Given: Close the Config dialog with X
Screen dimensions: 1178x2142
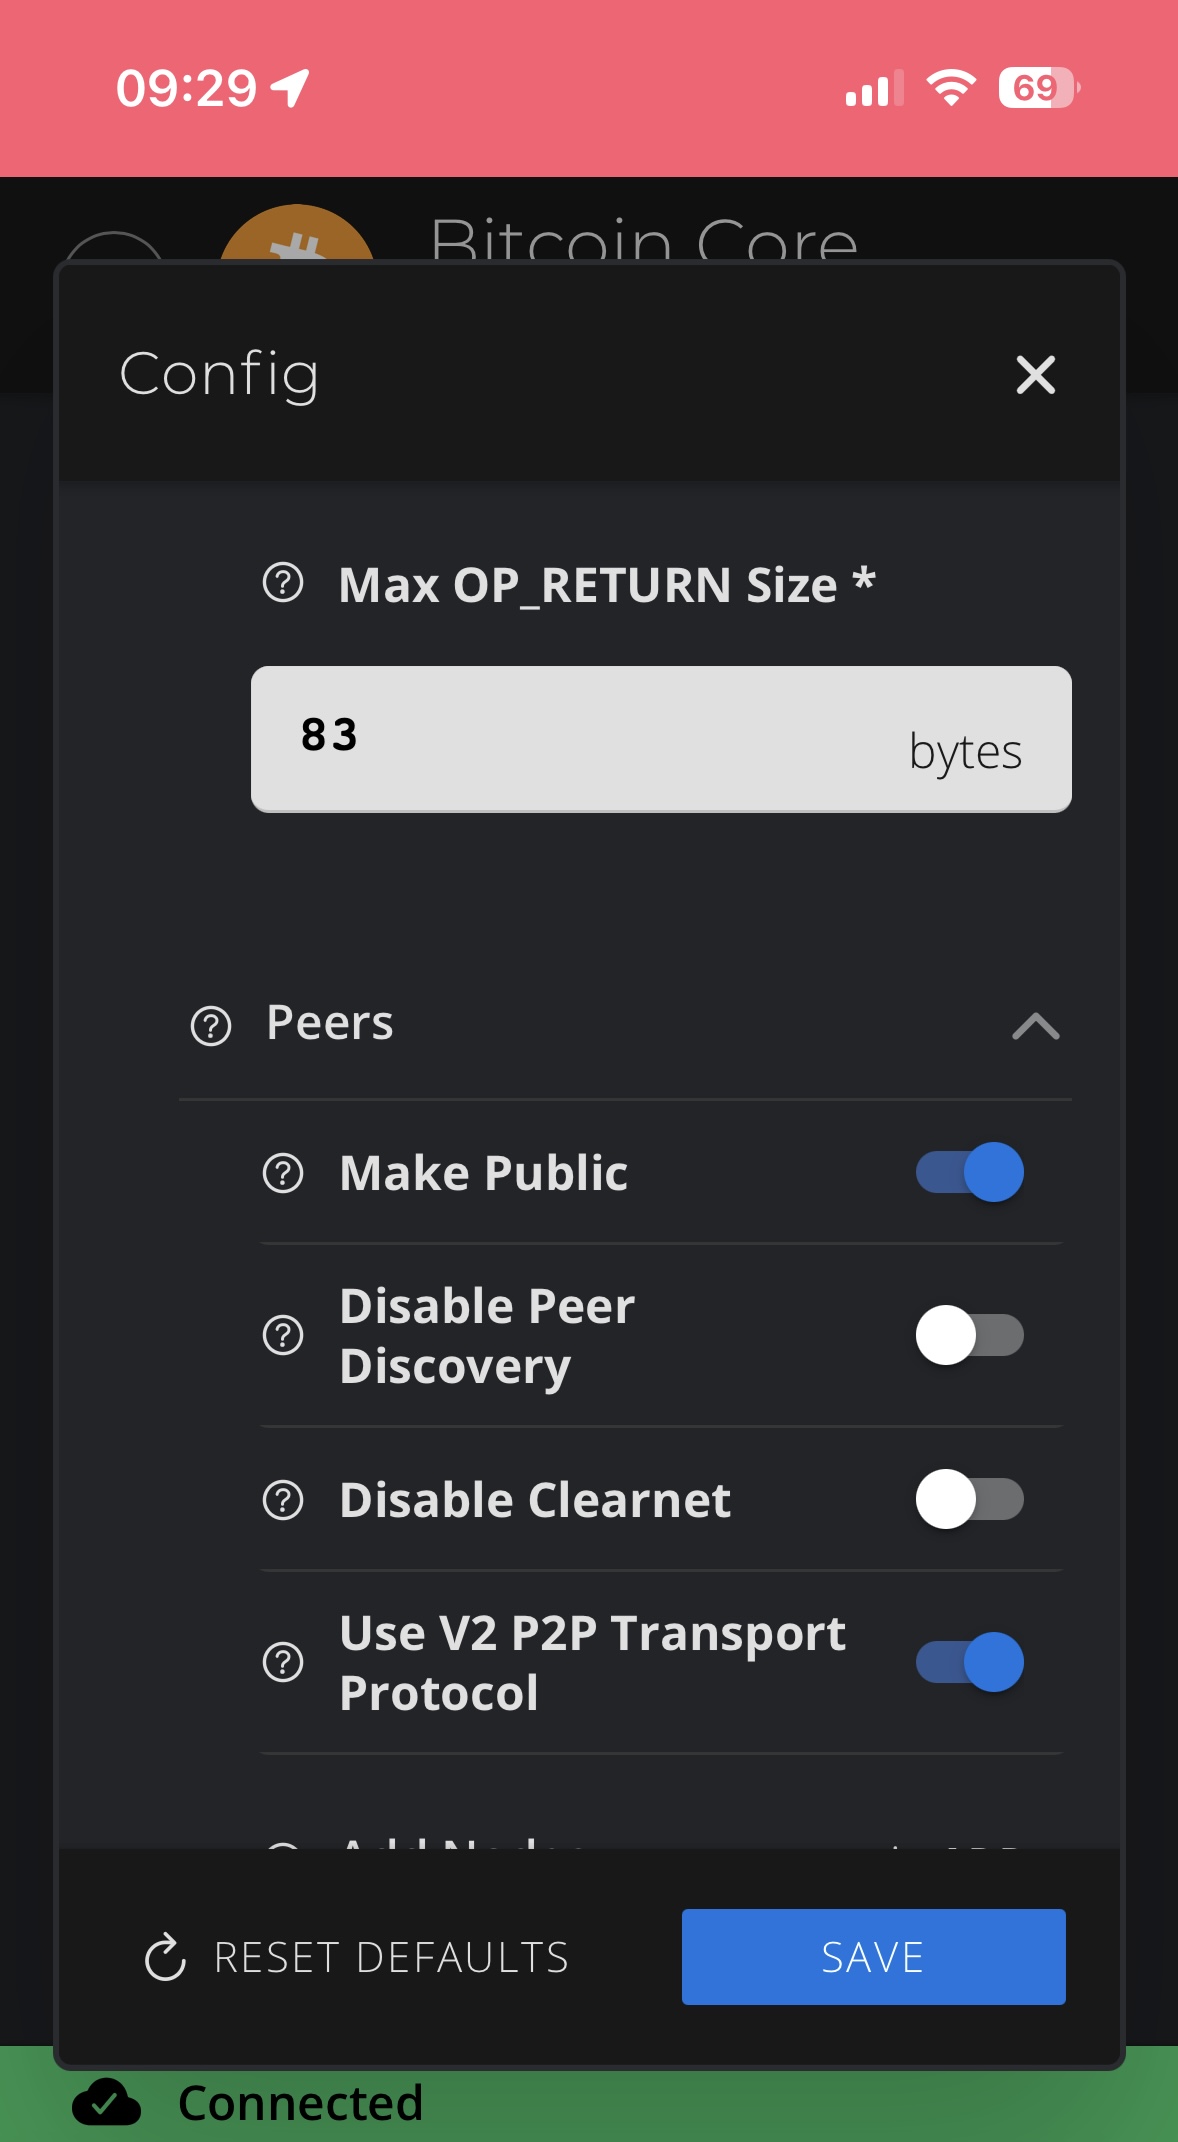Looking at the screenshot, I should click(x=1035, y=375).
